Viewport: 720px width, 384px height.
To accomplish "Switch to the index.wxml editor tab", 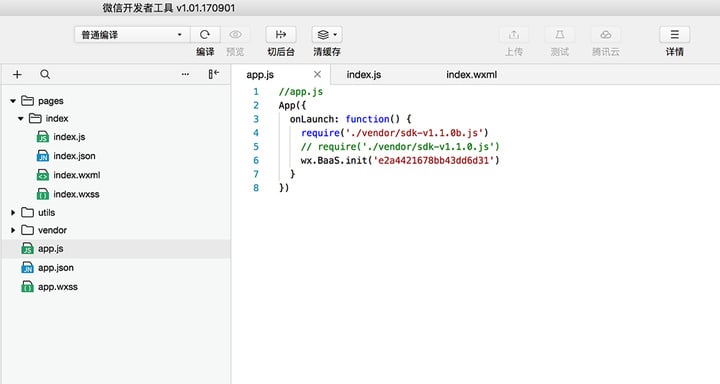I will [472, 74].
